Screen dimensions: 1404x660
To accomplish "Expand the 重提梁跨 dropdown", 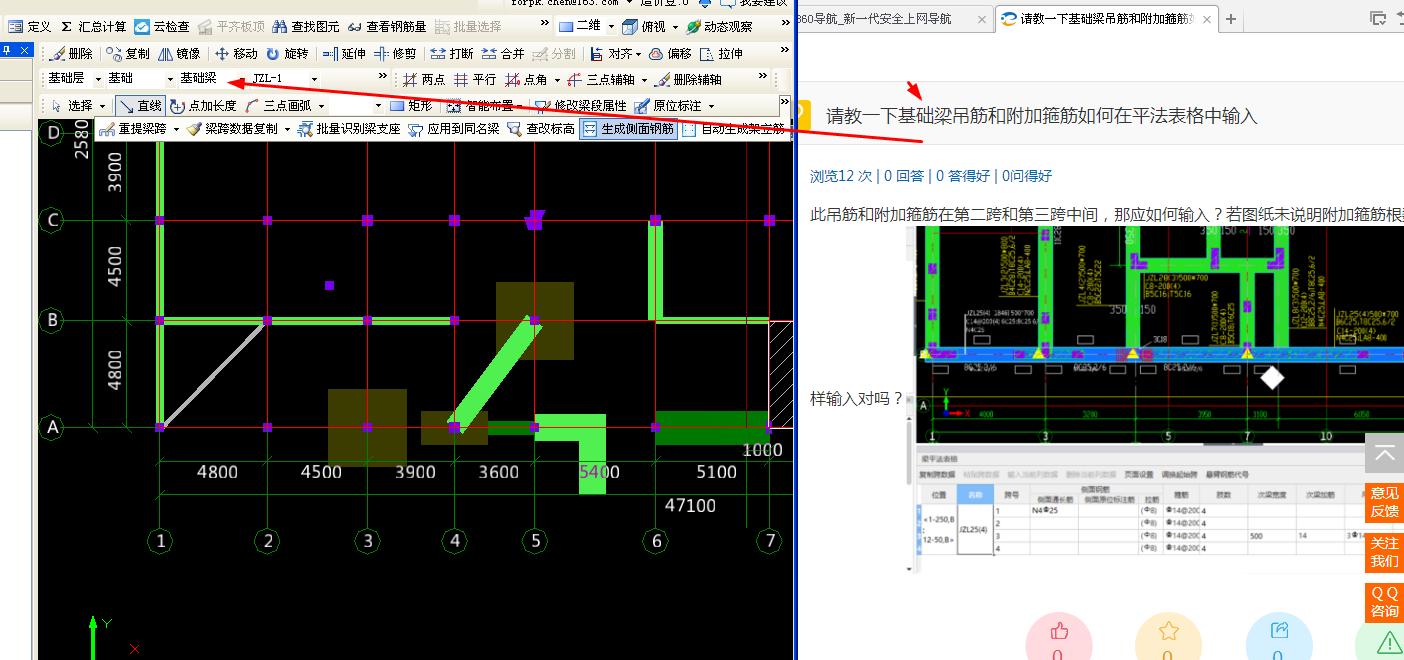I will tap(176, 129).
